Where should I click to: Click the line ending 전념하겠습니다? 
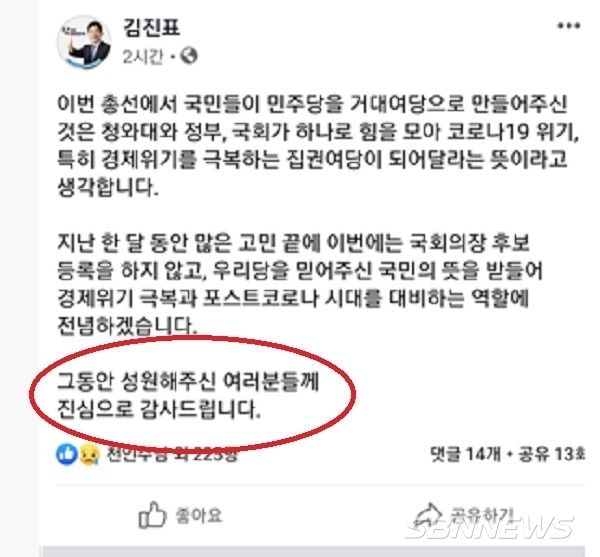pyautogui.click(x=127, y=325)
